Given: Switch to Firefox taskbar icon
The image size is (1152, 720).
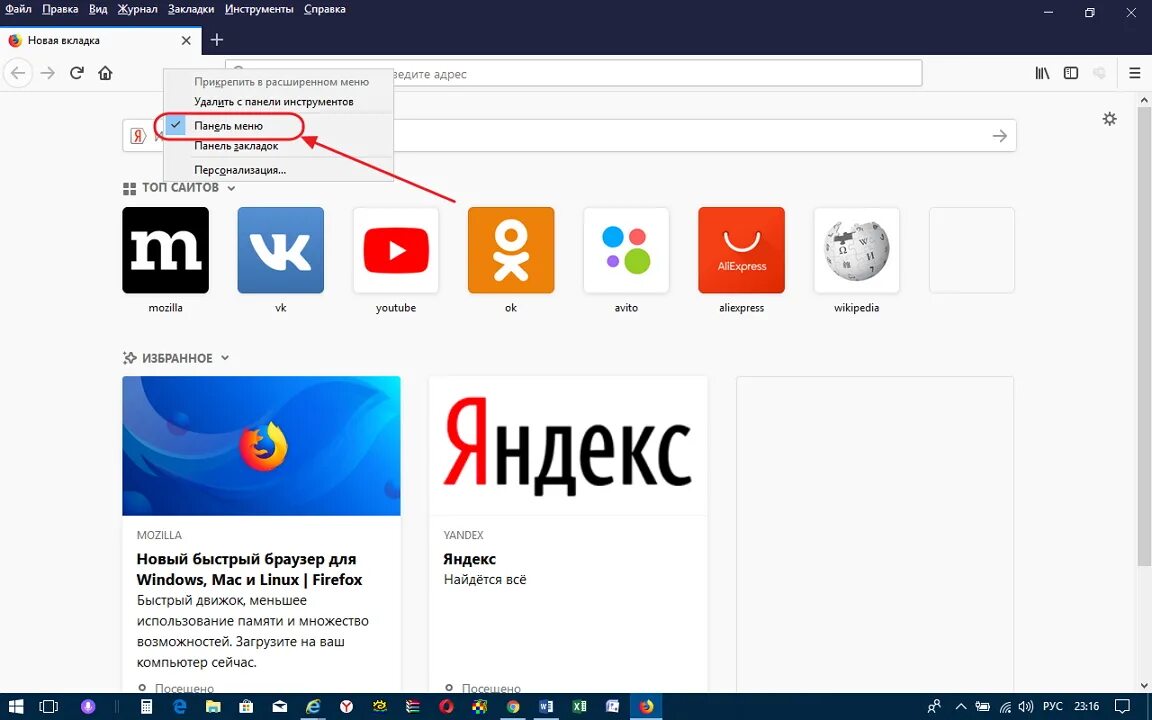Looking at the screenshot, I should pyautogui.click(x=646, y=707).
